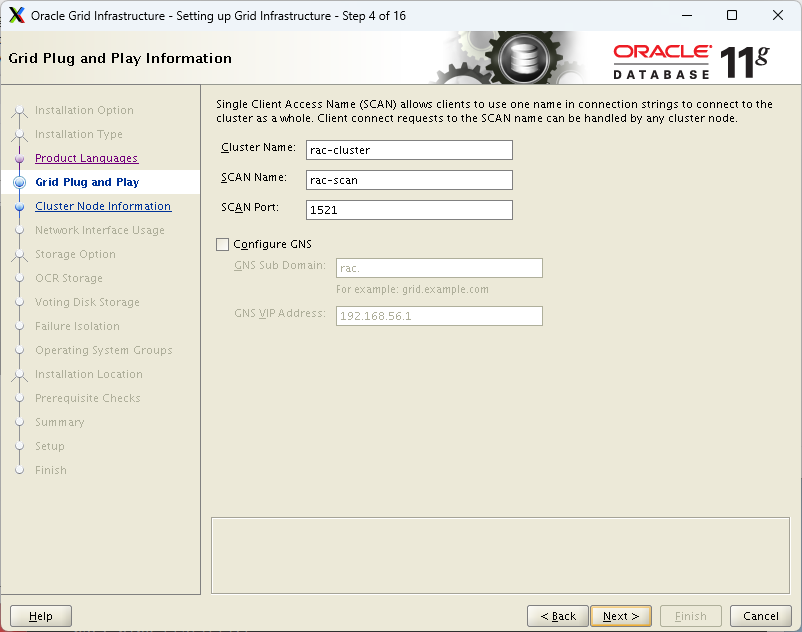Click the Back button
802x632 pixels.
558,616
